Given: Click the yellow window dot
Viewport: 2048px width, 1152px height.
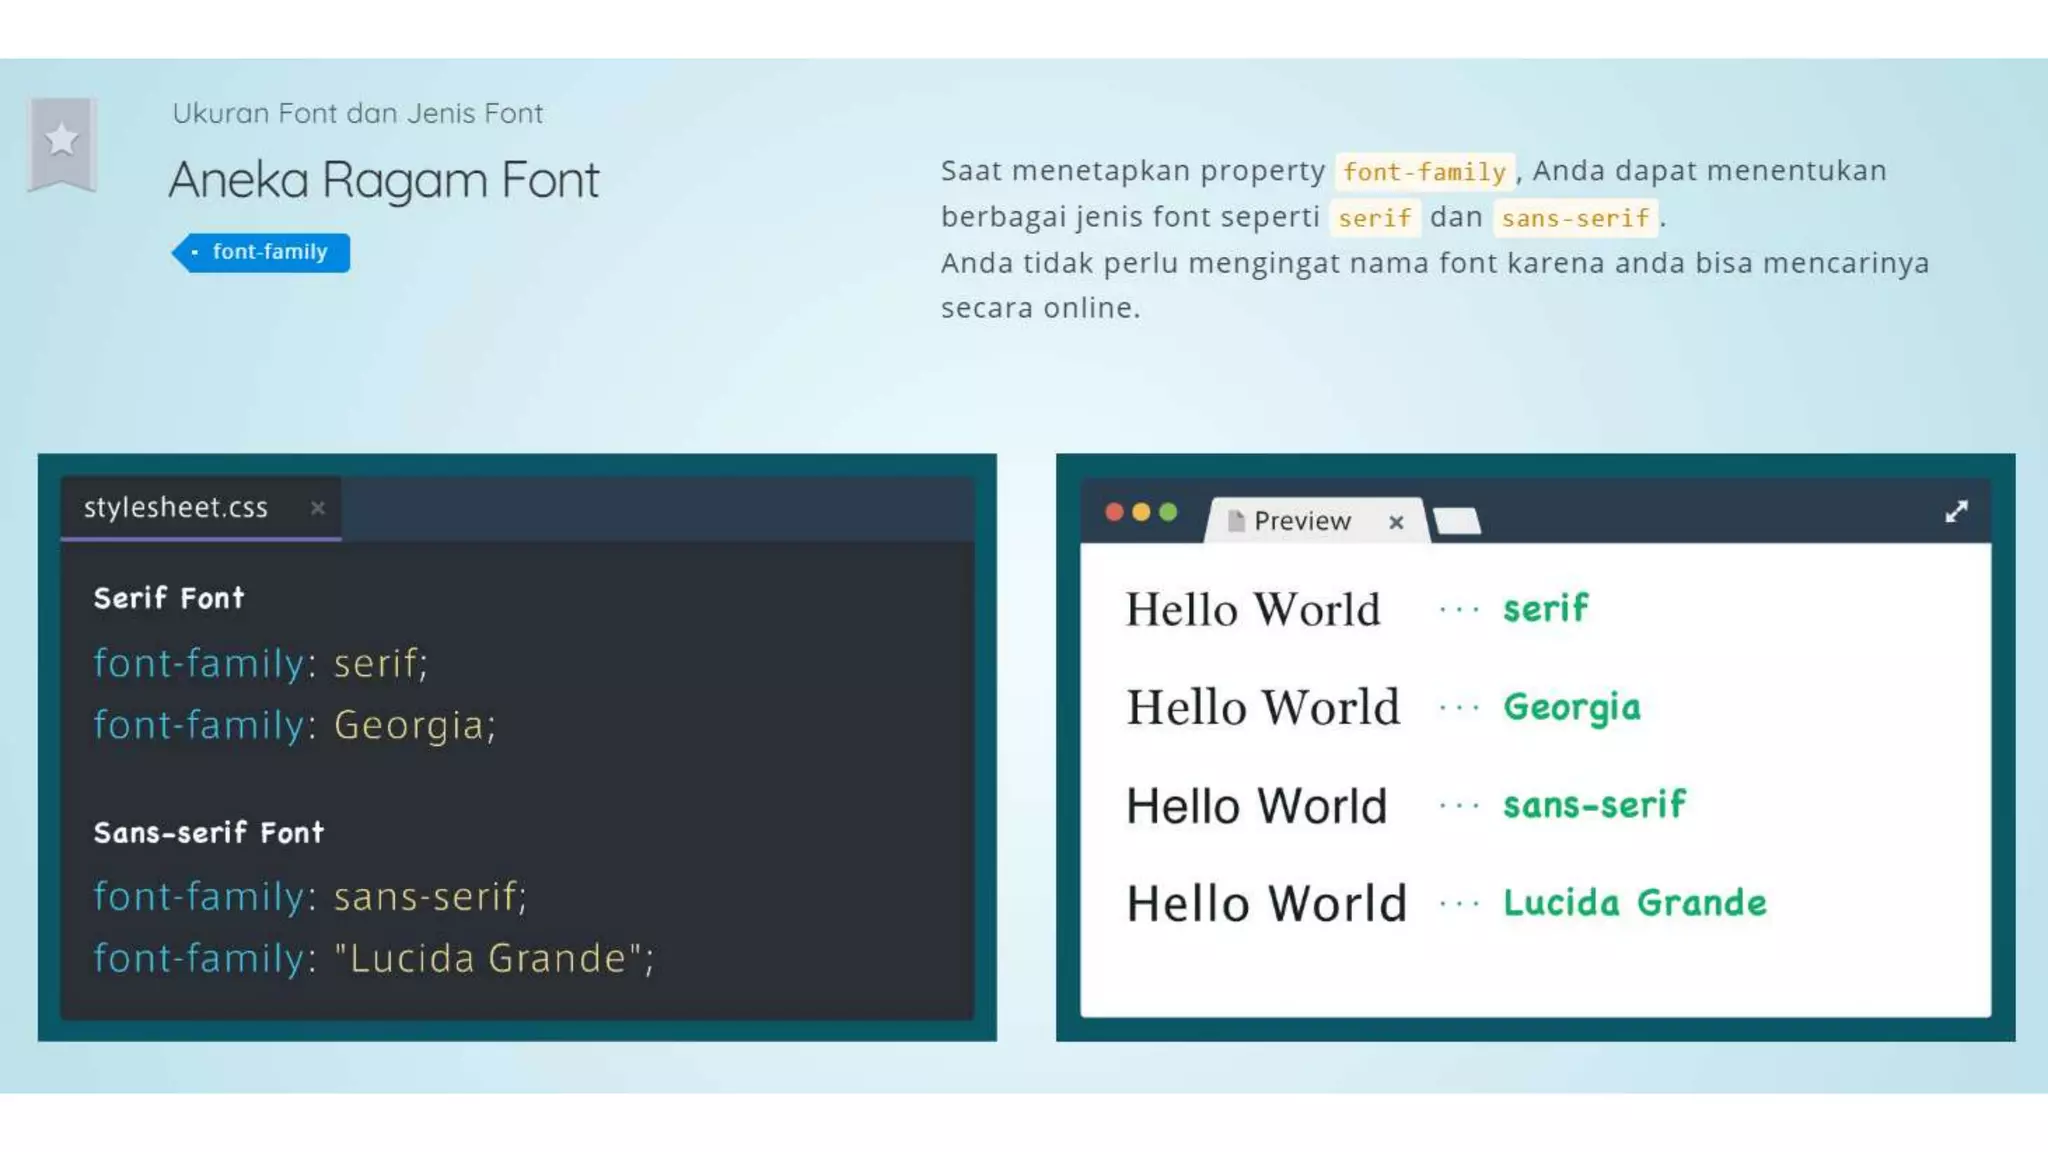Looking at the screenshot, I should click(1141, 512).
